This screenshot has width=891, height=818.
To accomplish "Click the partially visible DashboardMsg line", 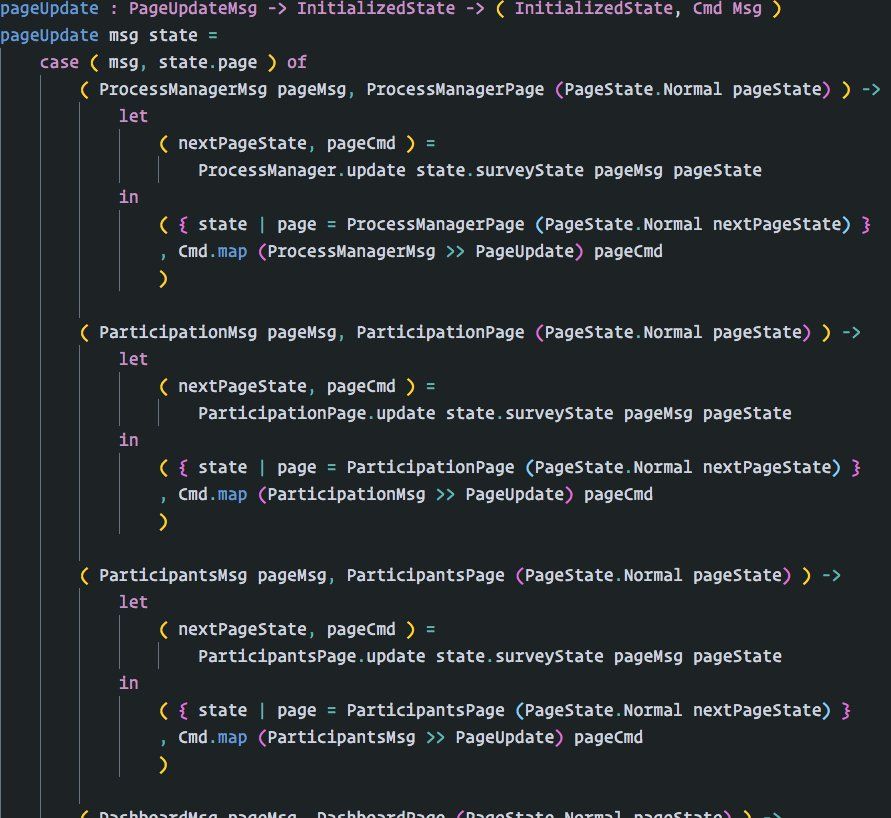I will (x=432, y=813).
